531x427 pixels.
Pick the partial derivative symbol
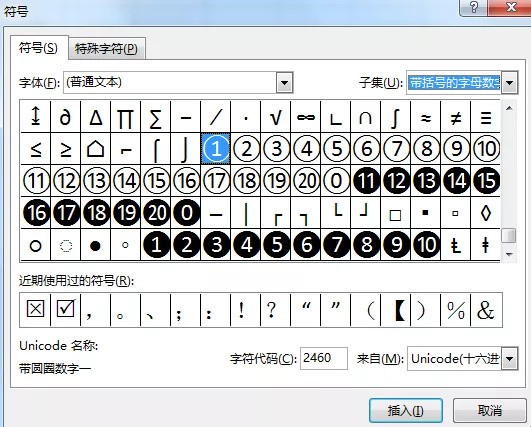tap(65, 117)
